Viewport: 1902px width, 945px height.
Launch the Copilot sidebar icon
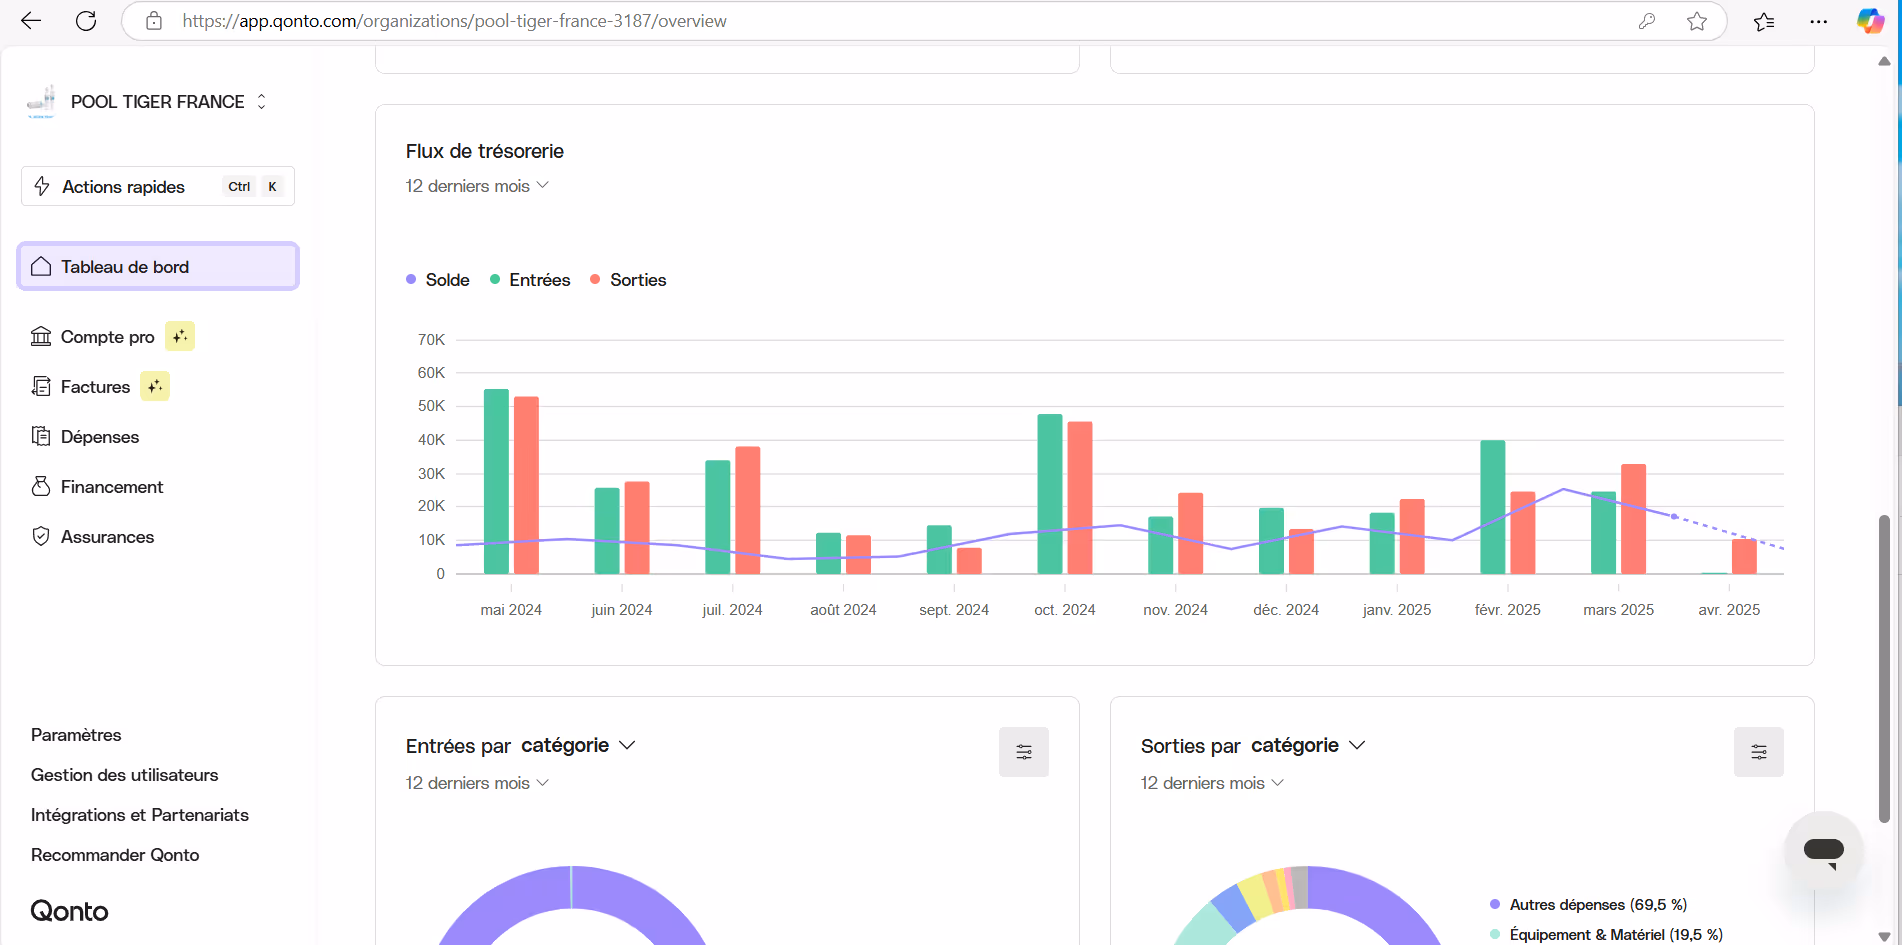(1871, 21)
